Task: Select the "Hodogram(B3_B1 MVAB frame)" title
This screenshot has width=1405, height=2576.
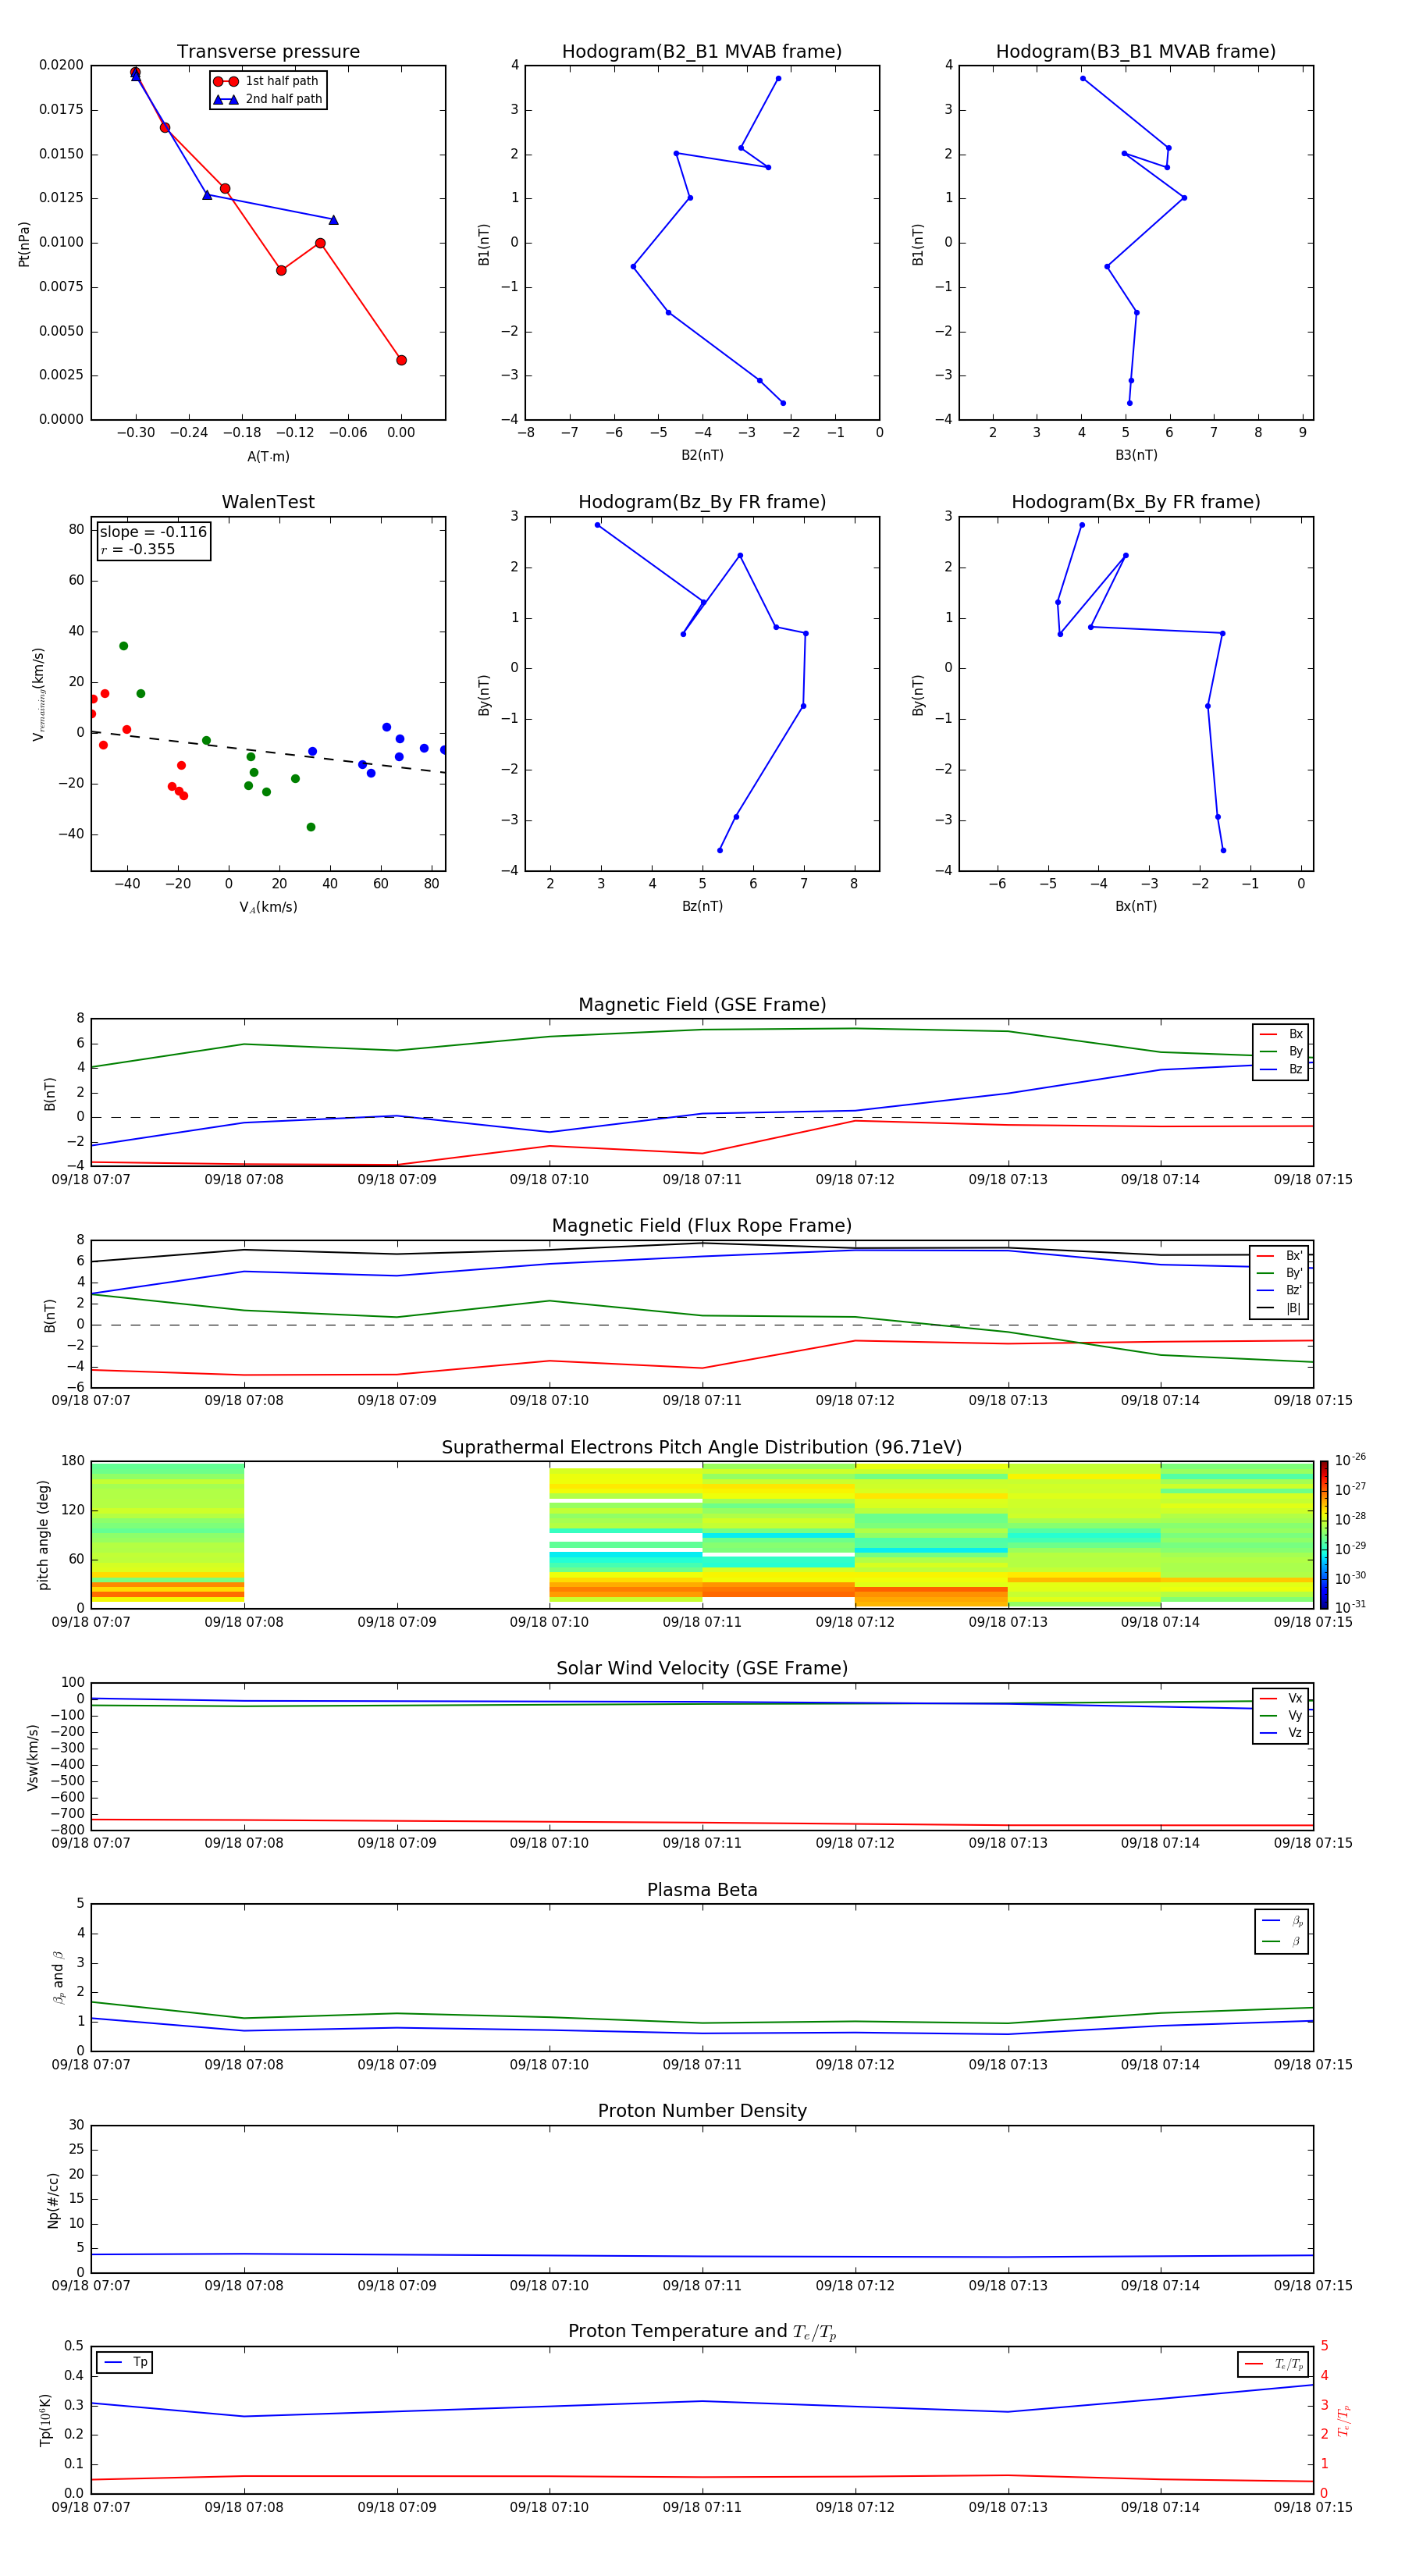Action: point(1136,52)
